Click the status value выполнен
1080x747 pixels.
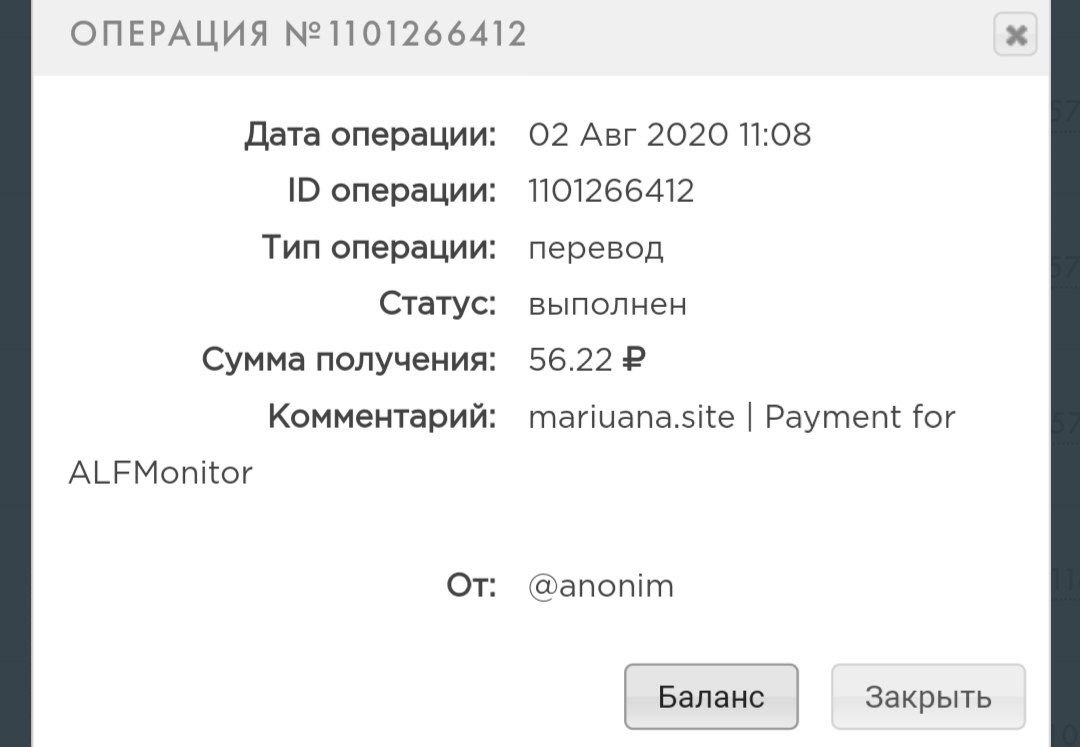[x=607, y=304]
